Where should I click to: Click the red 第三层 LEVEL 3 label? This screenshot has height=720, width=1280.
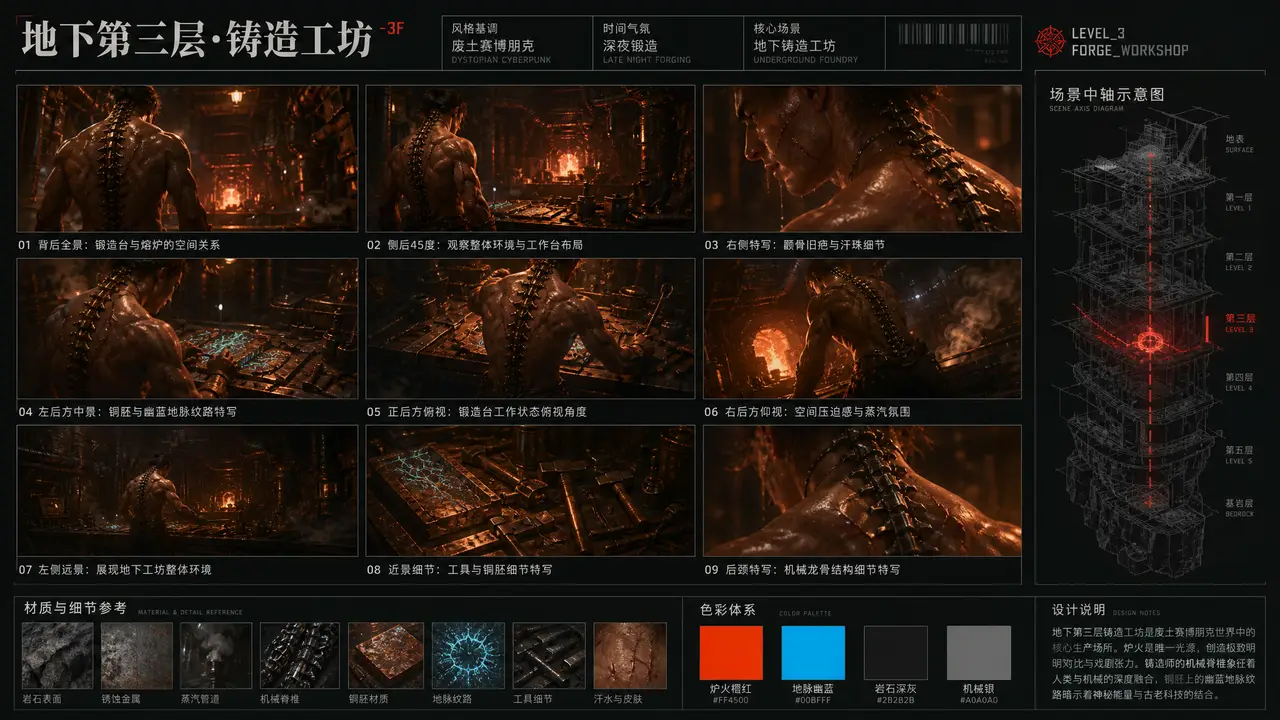pyautogui.click(x=1238, y=322)
